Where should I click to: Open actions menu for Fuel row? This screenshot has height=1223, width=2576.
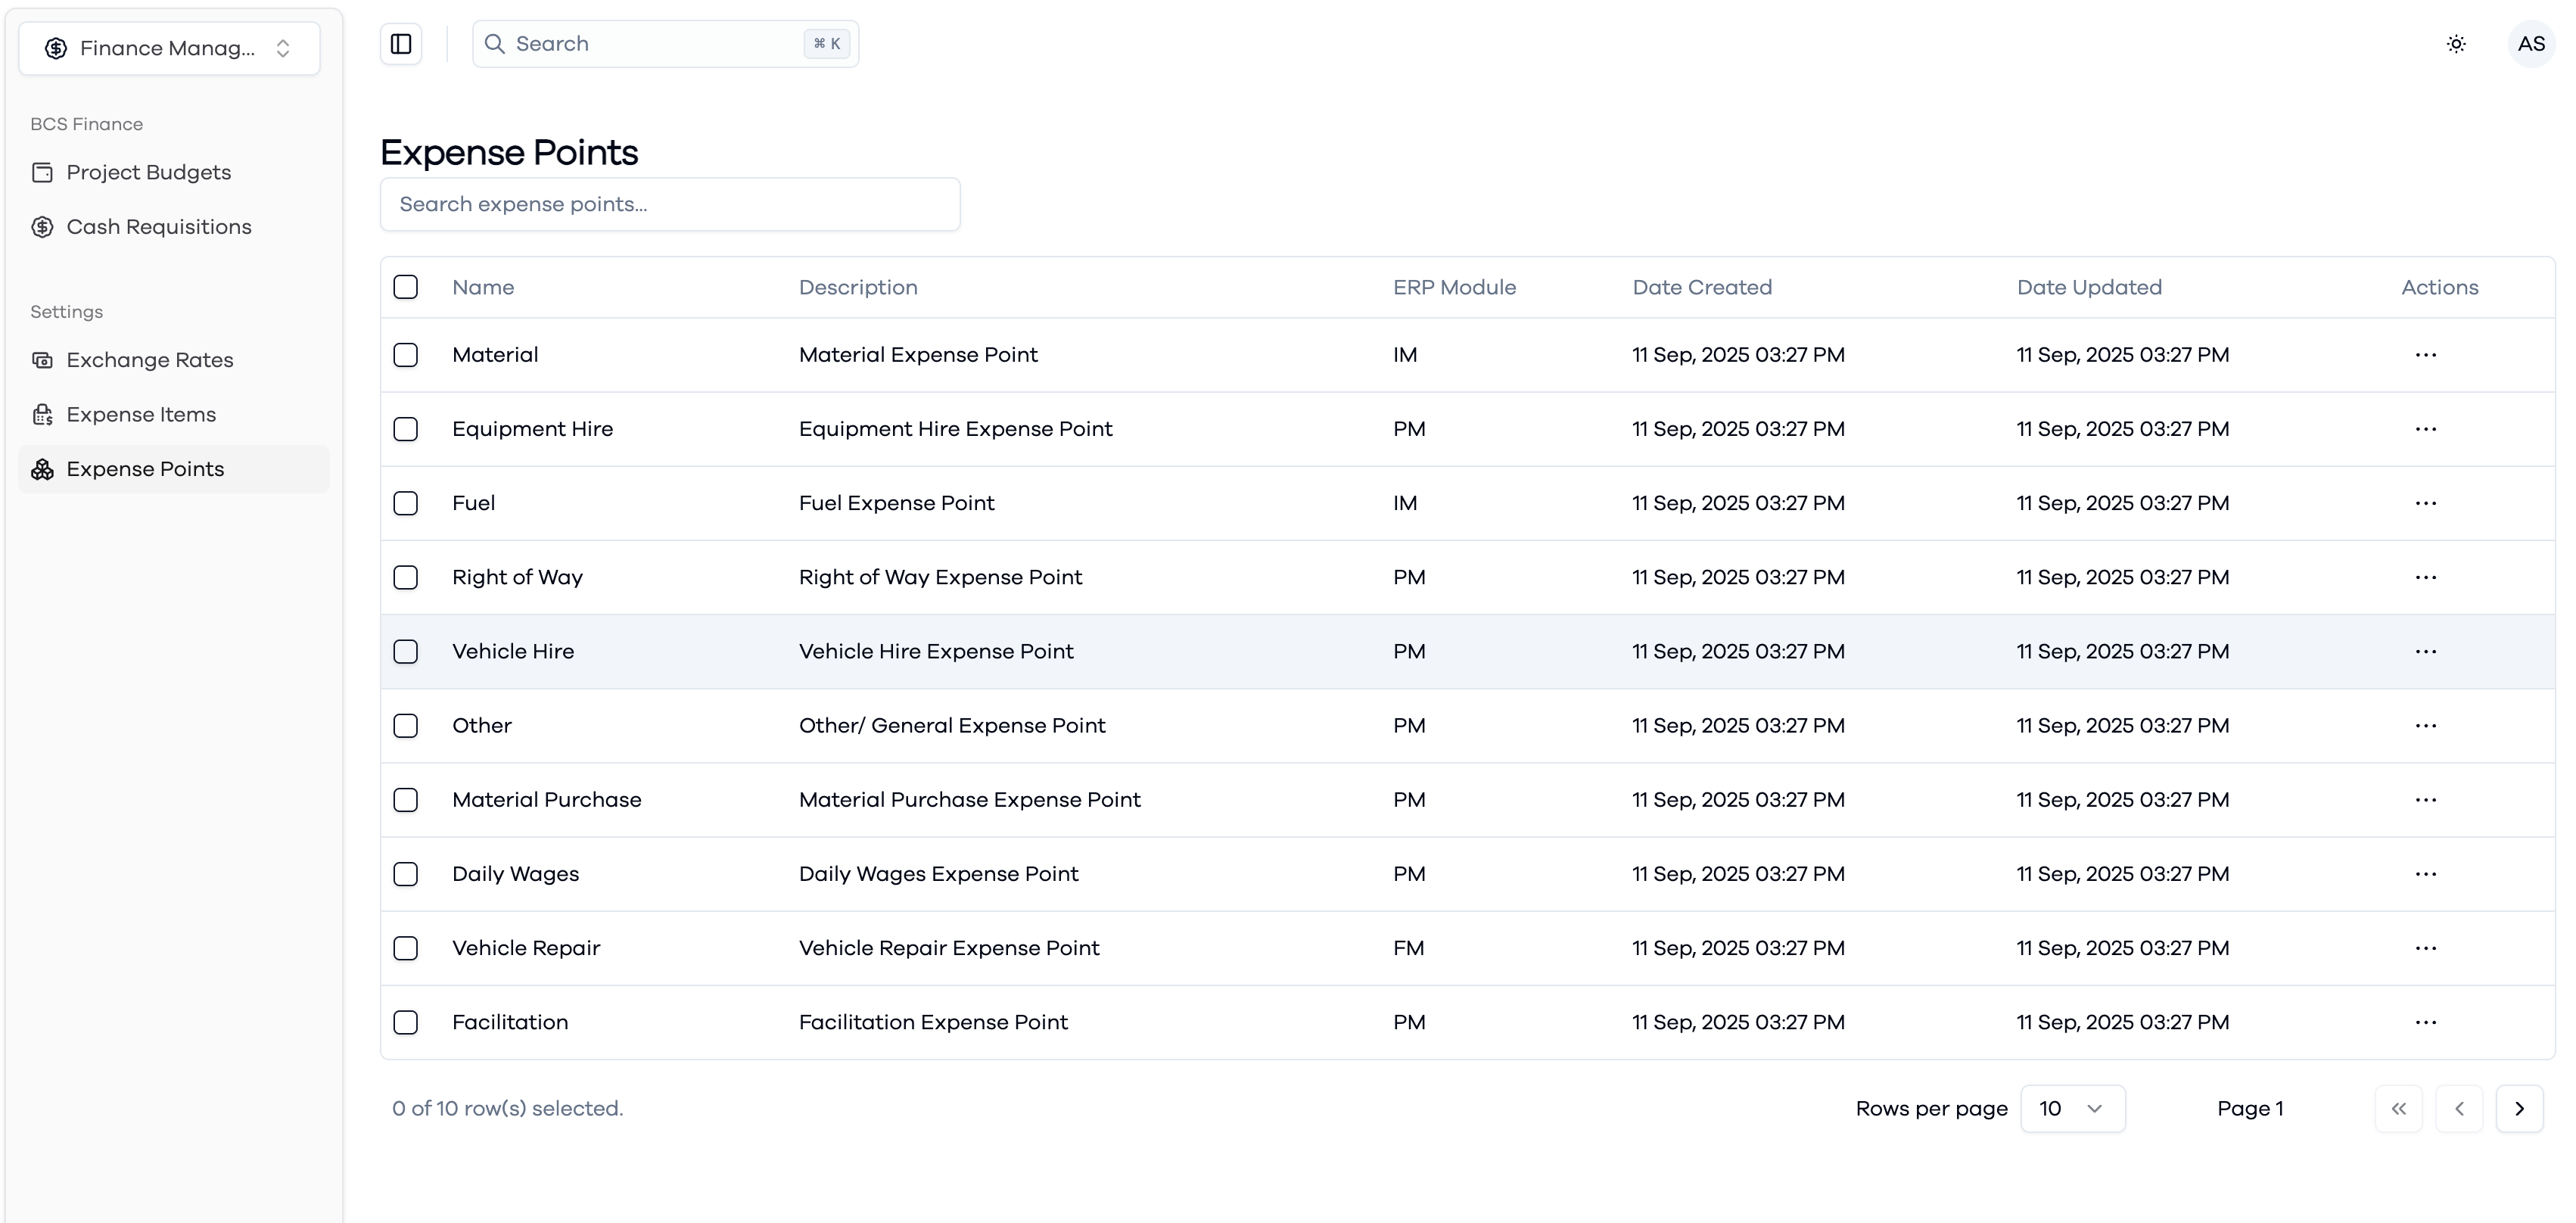click(x=2425, y=503)
